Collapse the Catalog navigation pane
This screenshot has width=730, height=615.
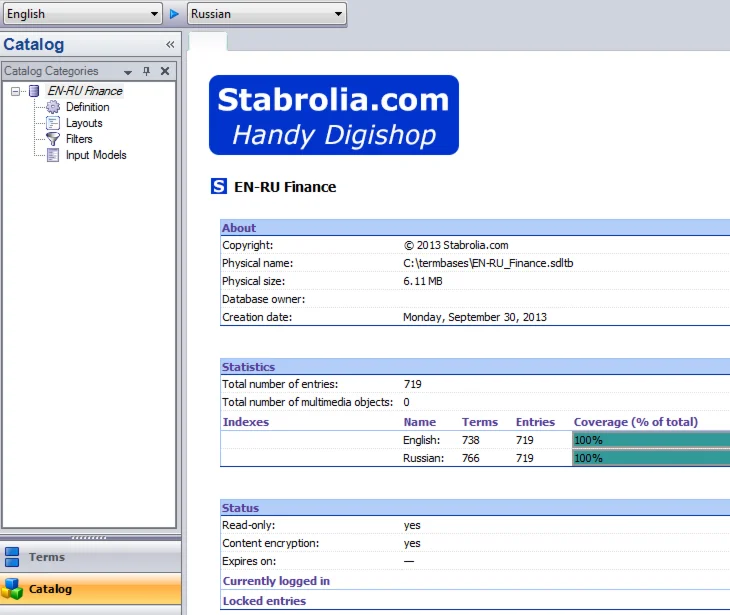coord(170,45)
